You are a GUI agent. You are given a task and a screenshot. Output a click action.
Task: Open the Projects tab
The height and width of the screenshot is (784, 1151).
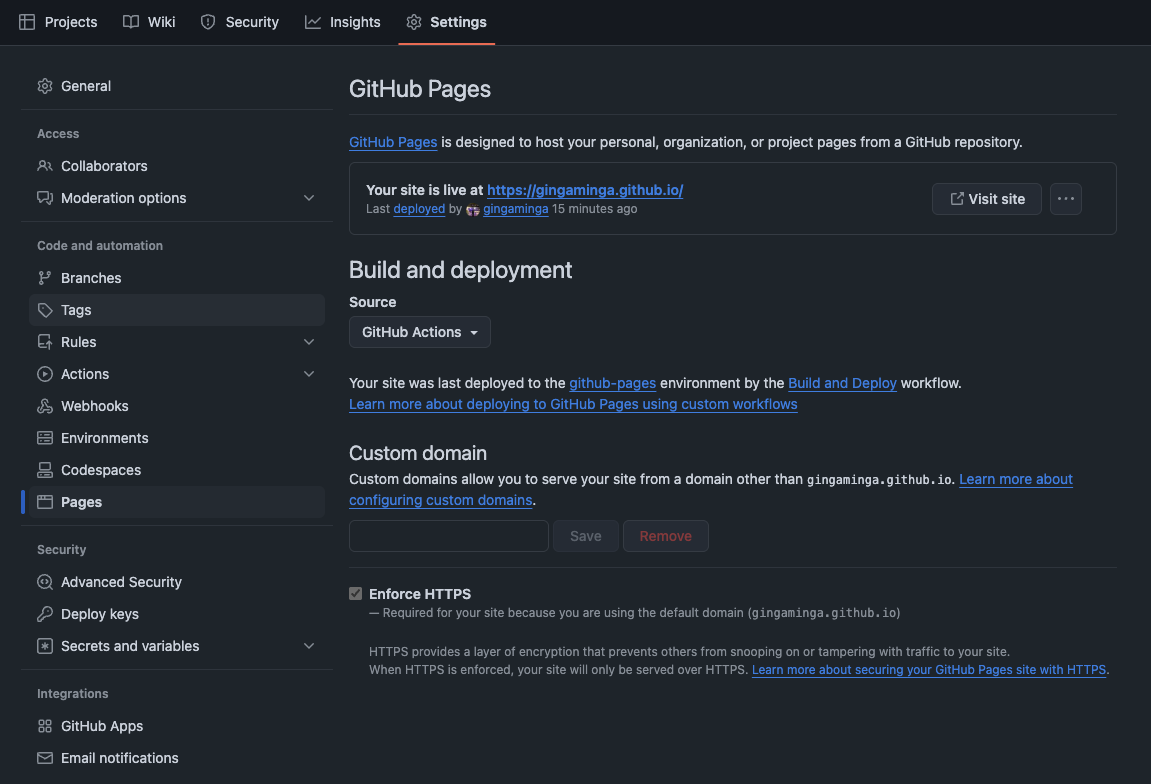point(58,22)
